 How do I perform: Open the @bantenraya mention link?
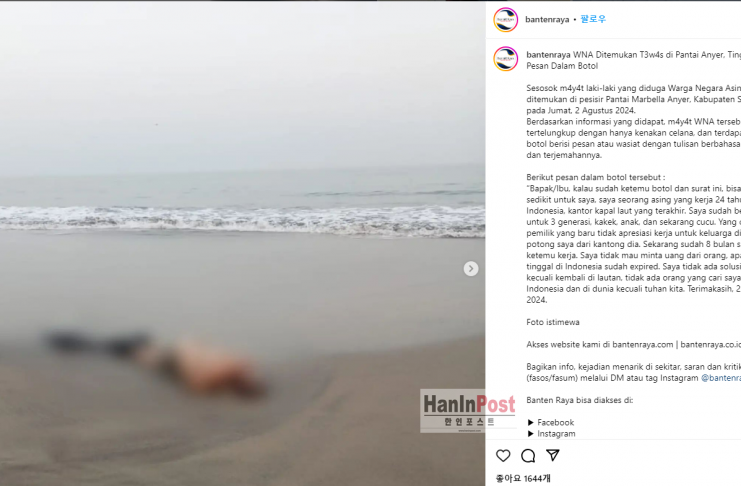click(721, 378)
